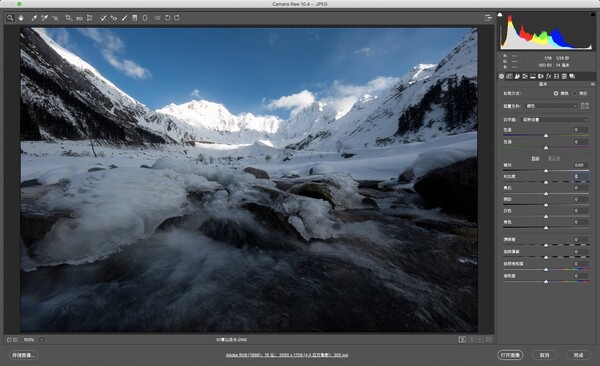Click the Clarity slider handle
Screen dimensions: 600x366
546,245
